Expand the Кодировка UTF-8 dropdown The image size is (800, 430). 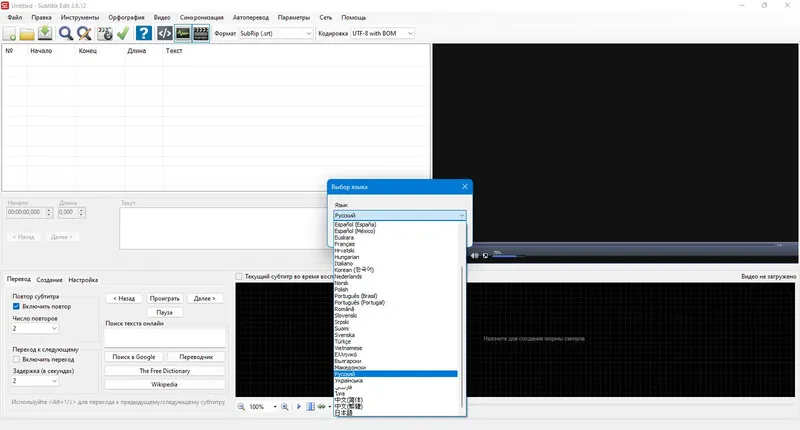pyautogui.click(x=382, y=33)
